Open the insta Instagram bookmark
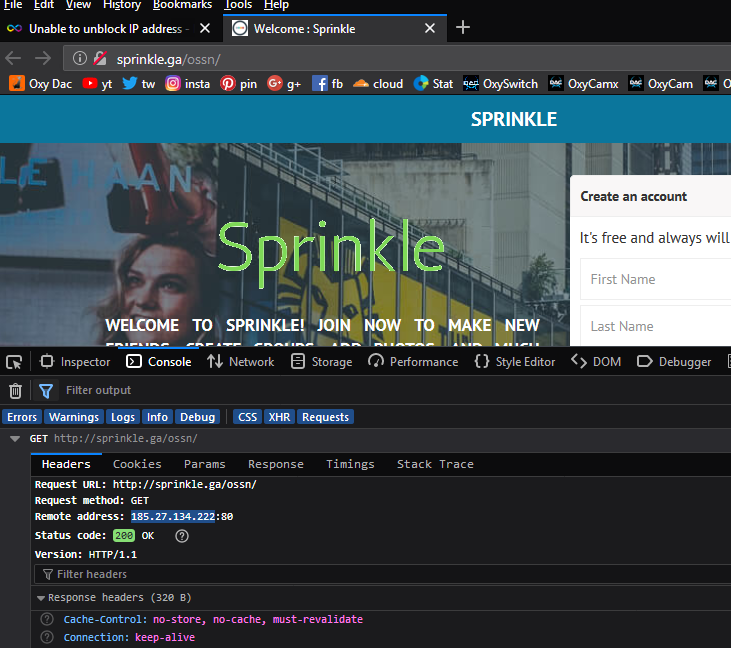The width and height of the screenshot is (731, 648). pos(187,84)
